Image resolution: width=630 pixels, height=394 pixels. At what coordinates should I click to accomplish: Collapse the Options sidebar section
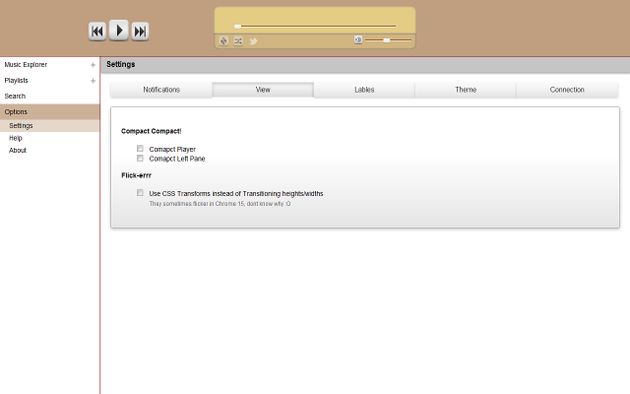[50, 112]
